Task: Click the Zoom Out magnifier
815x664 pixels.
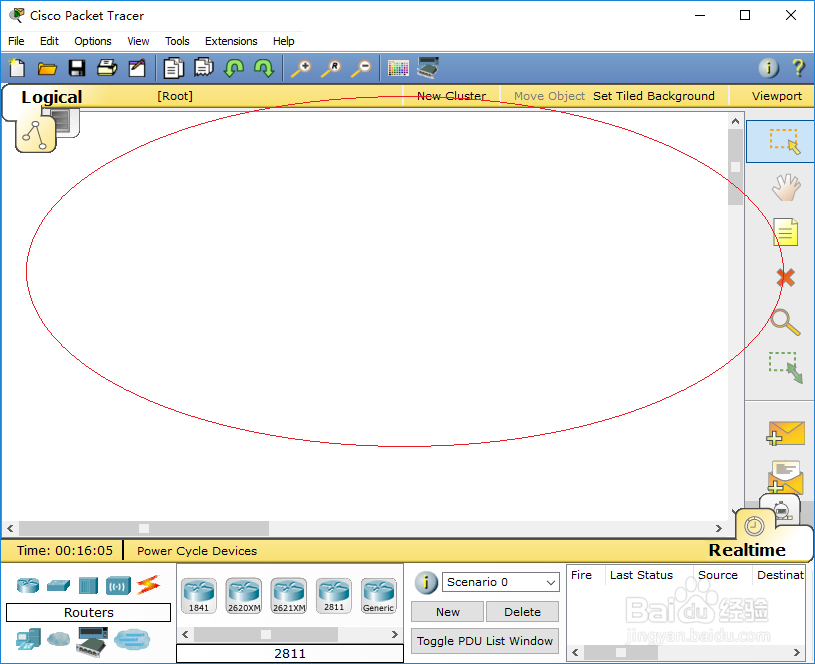Action: (x=361, y=69)
